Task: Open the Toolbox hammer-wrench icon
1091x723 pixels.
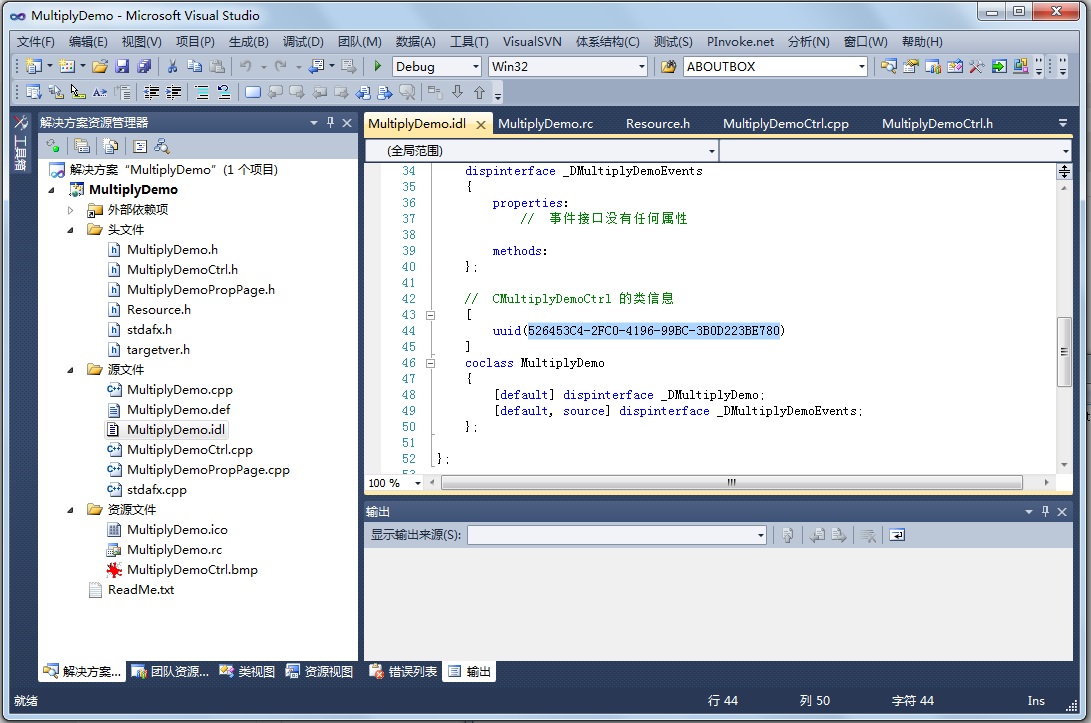Action: click(x=977, y=66)
